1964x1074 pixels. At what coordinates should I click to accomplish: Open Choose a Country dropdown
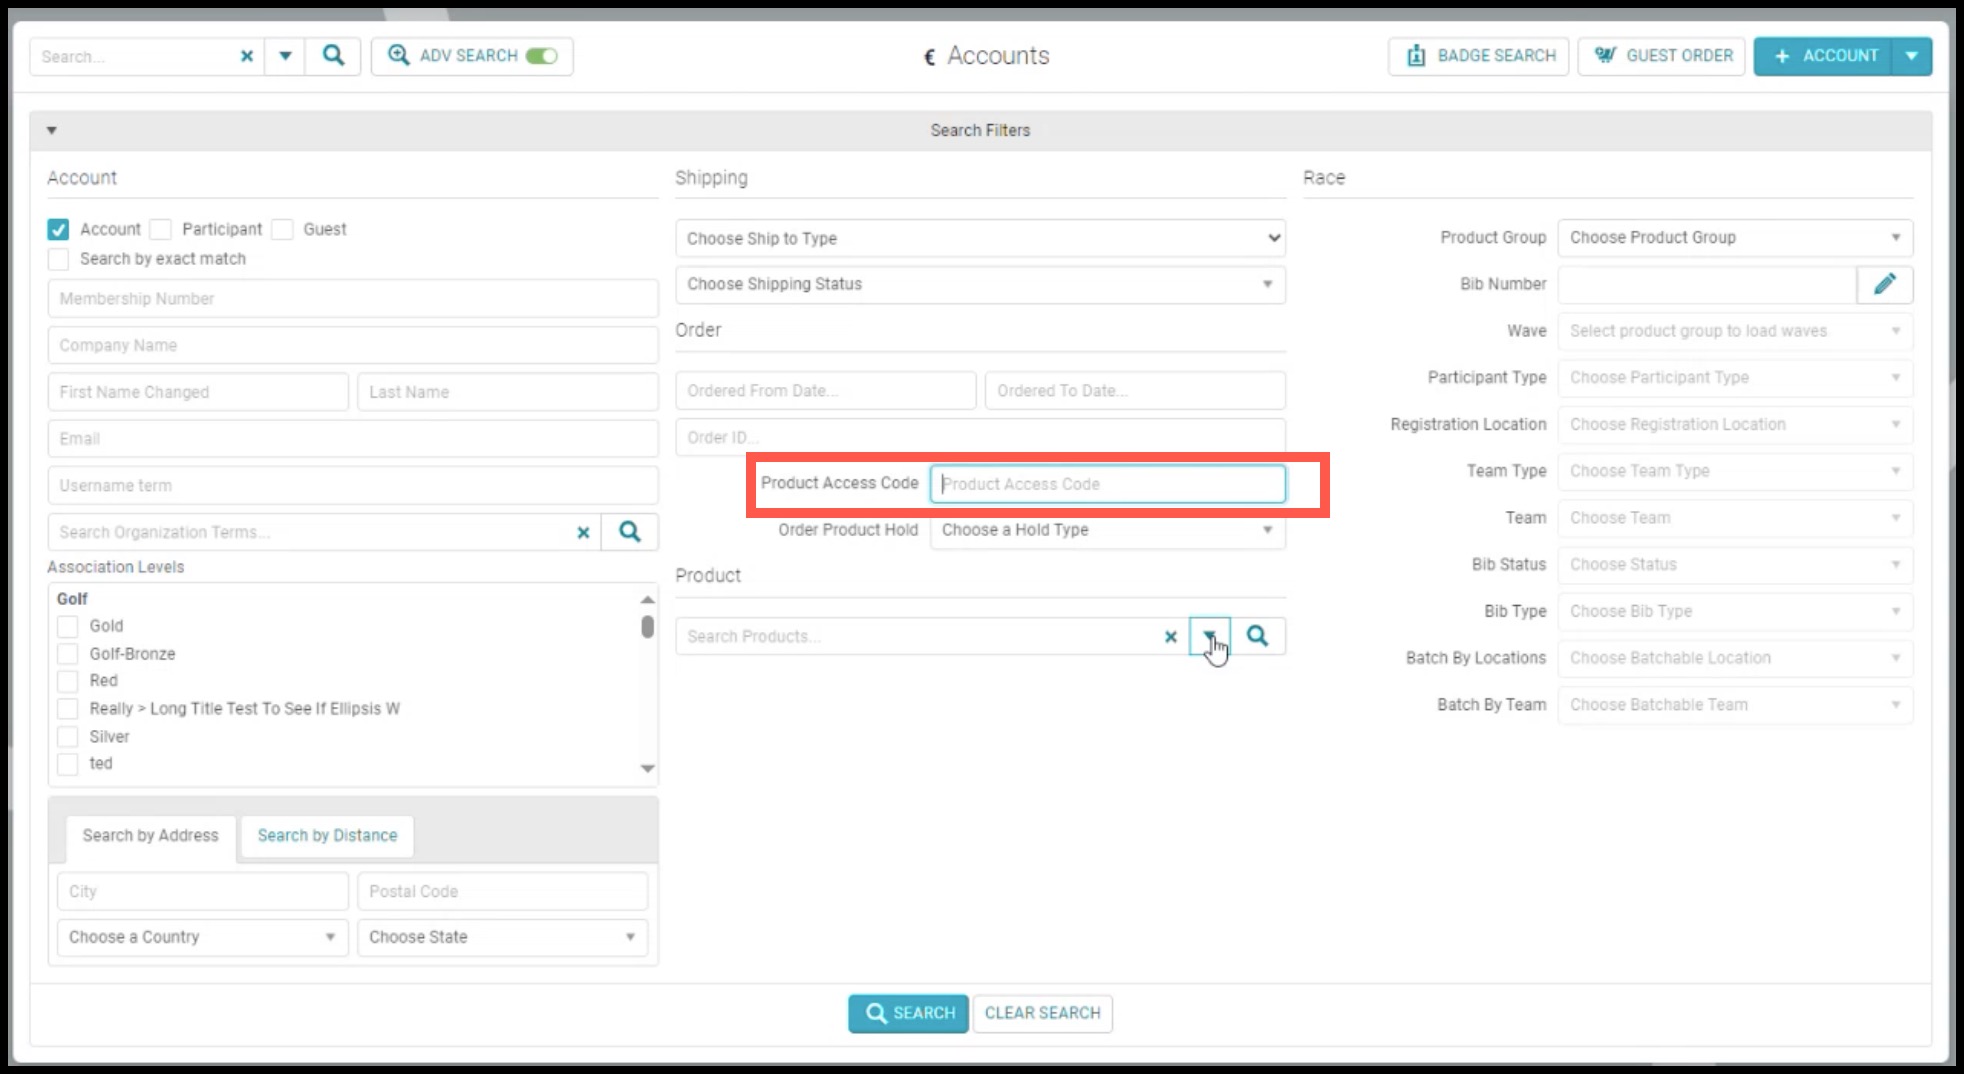[202, 937]
